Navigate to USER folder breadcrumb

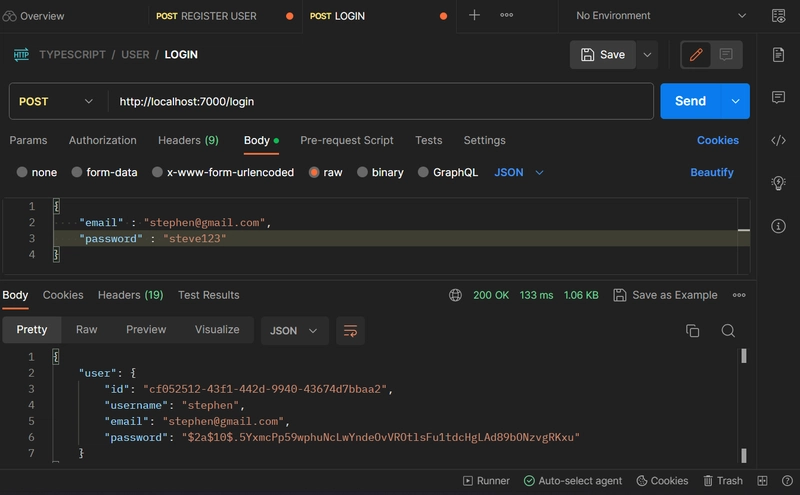pyautogui.click(x=135, y=55)
